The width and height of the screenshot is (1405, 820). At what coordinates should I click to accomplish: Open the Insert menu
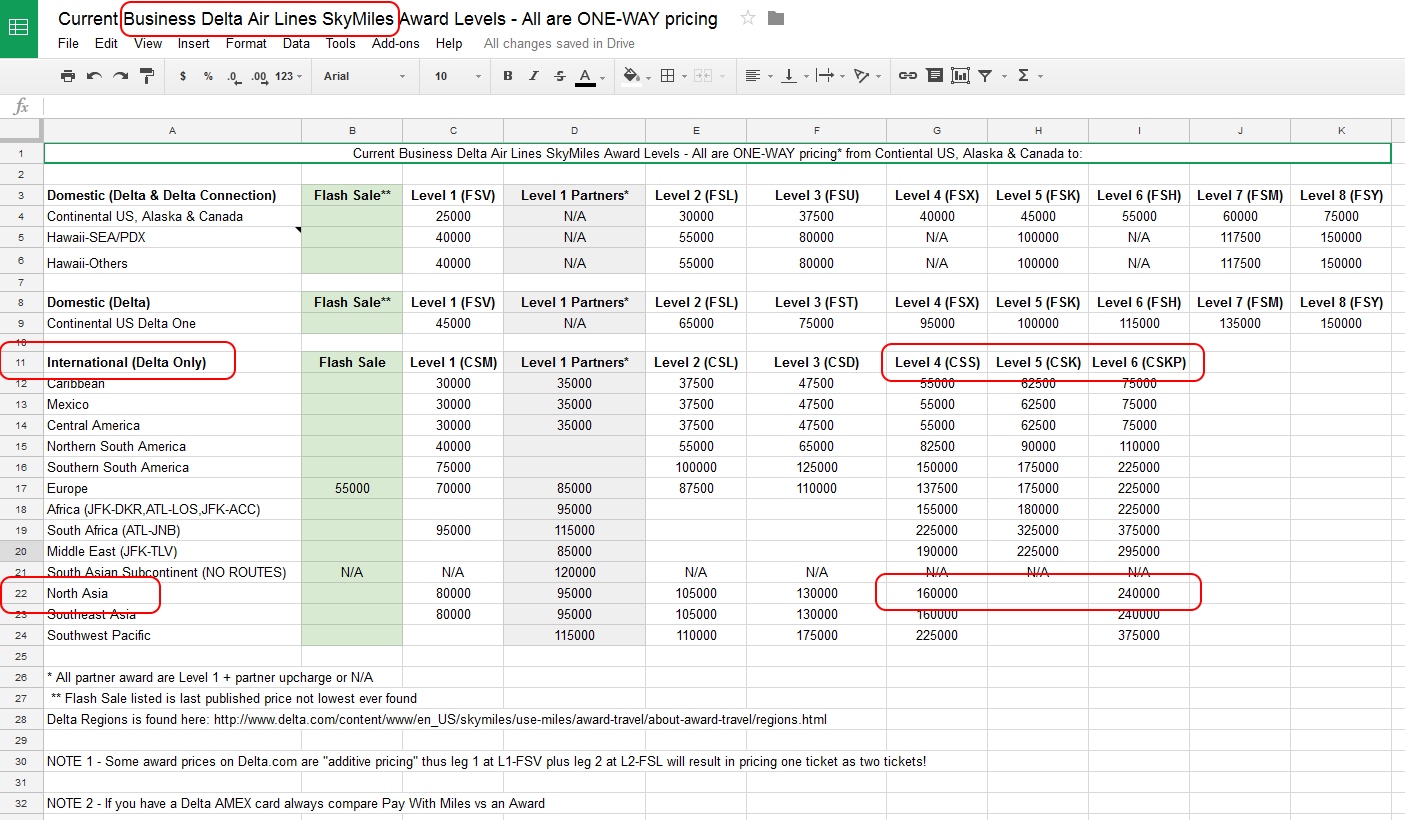pos(194,43)
